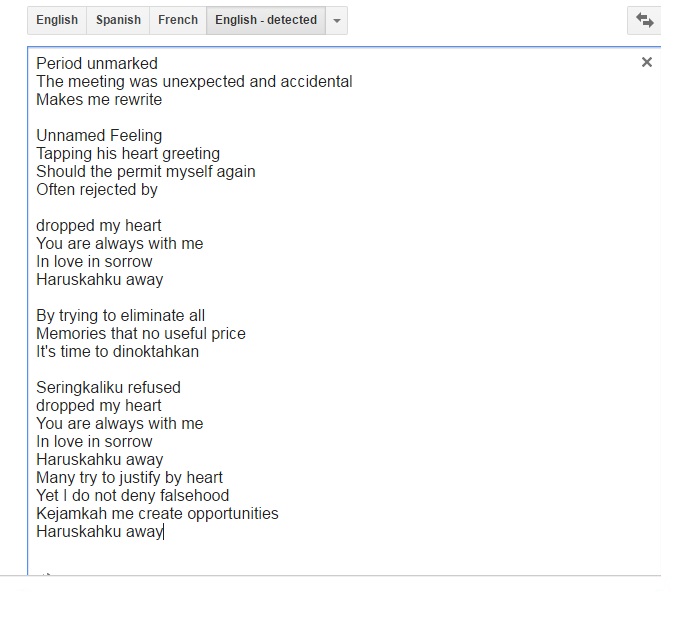Place cursor in 'Seringkaliku refused' line
The image size is (677, 636).
coord(108,388)
